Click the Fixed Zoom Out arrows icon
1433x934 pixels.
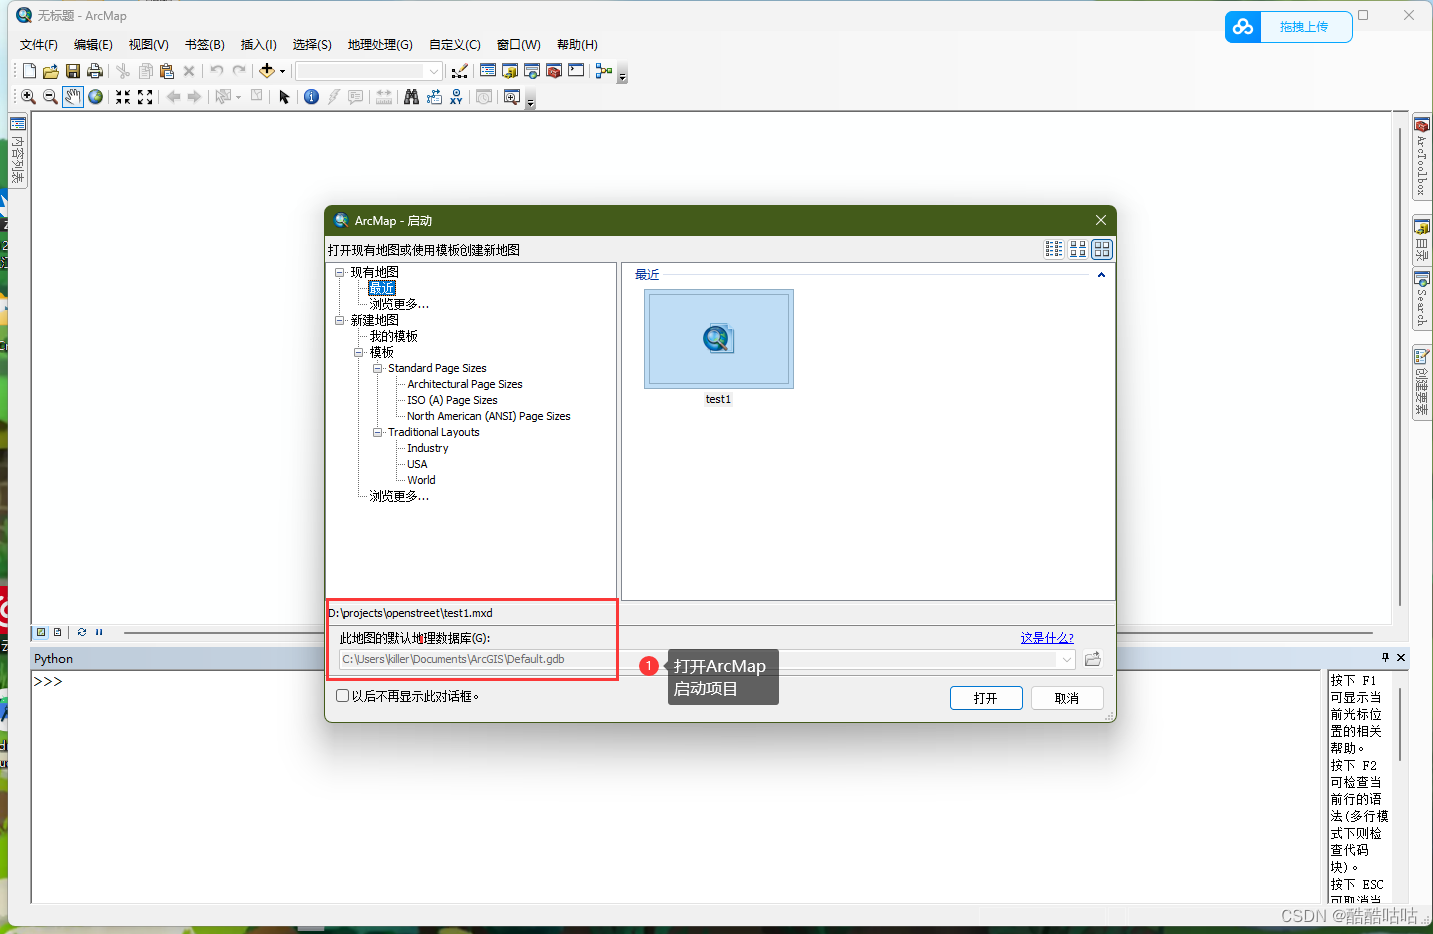pyautogui.click(x=145, y=97)
